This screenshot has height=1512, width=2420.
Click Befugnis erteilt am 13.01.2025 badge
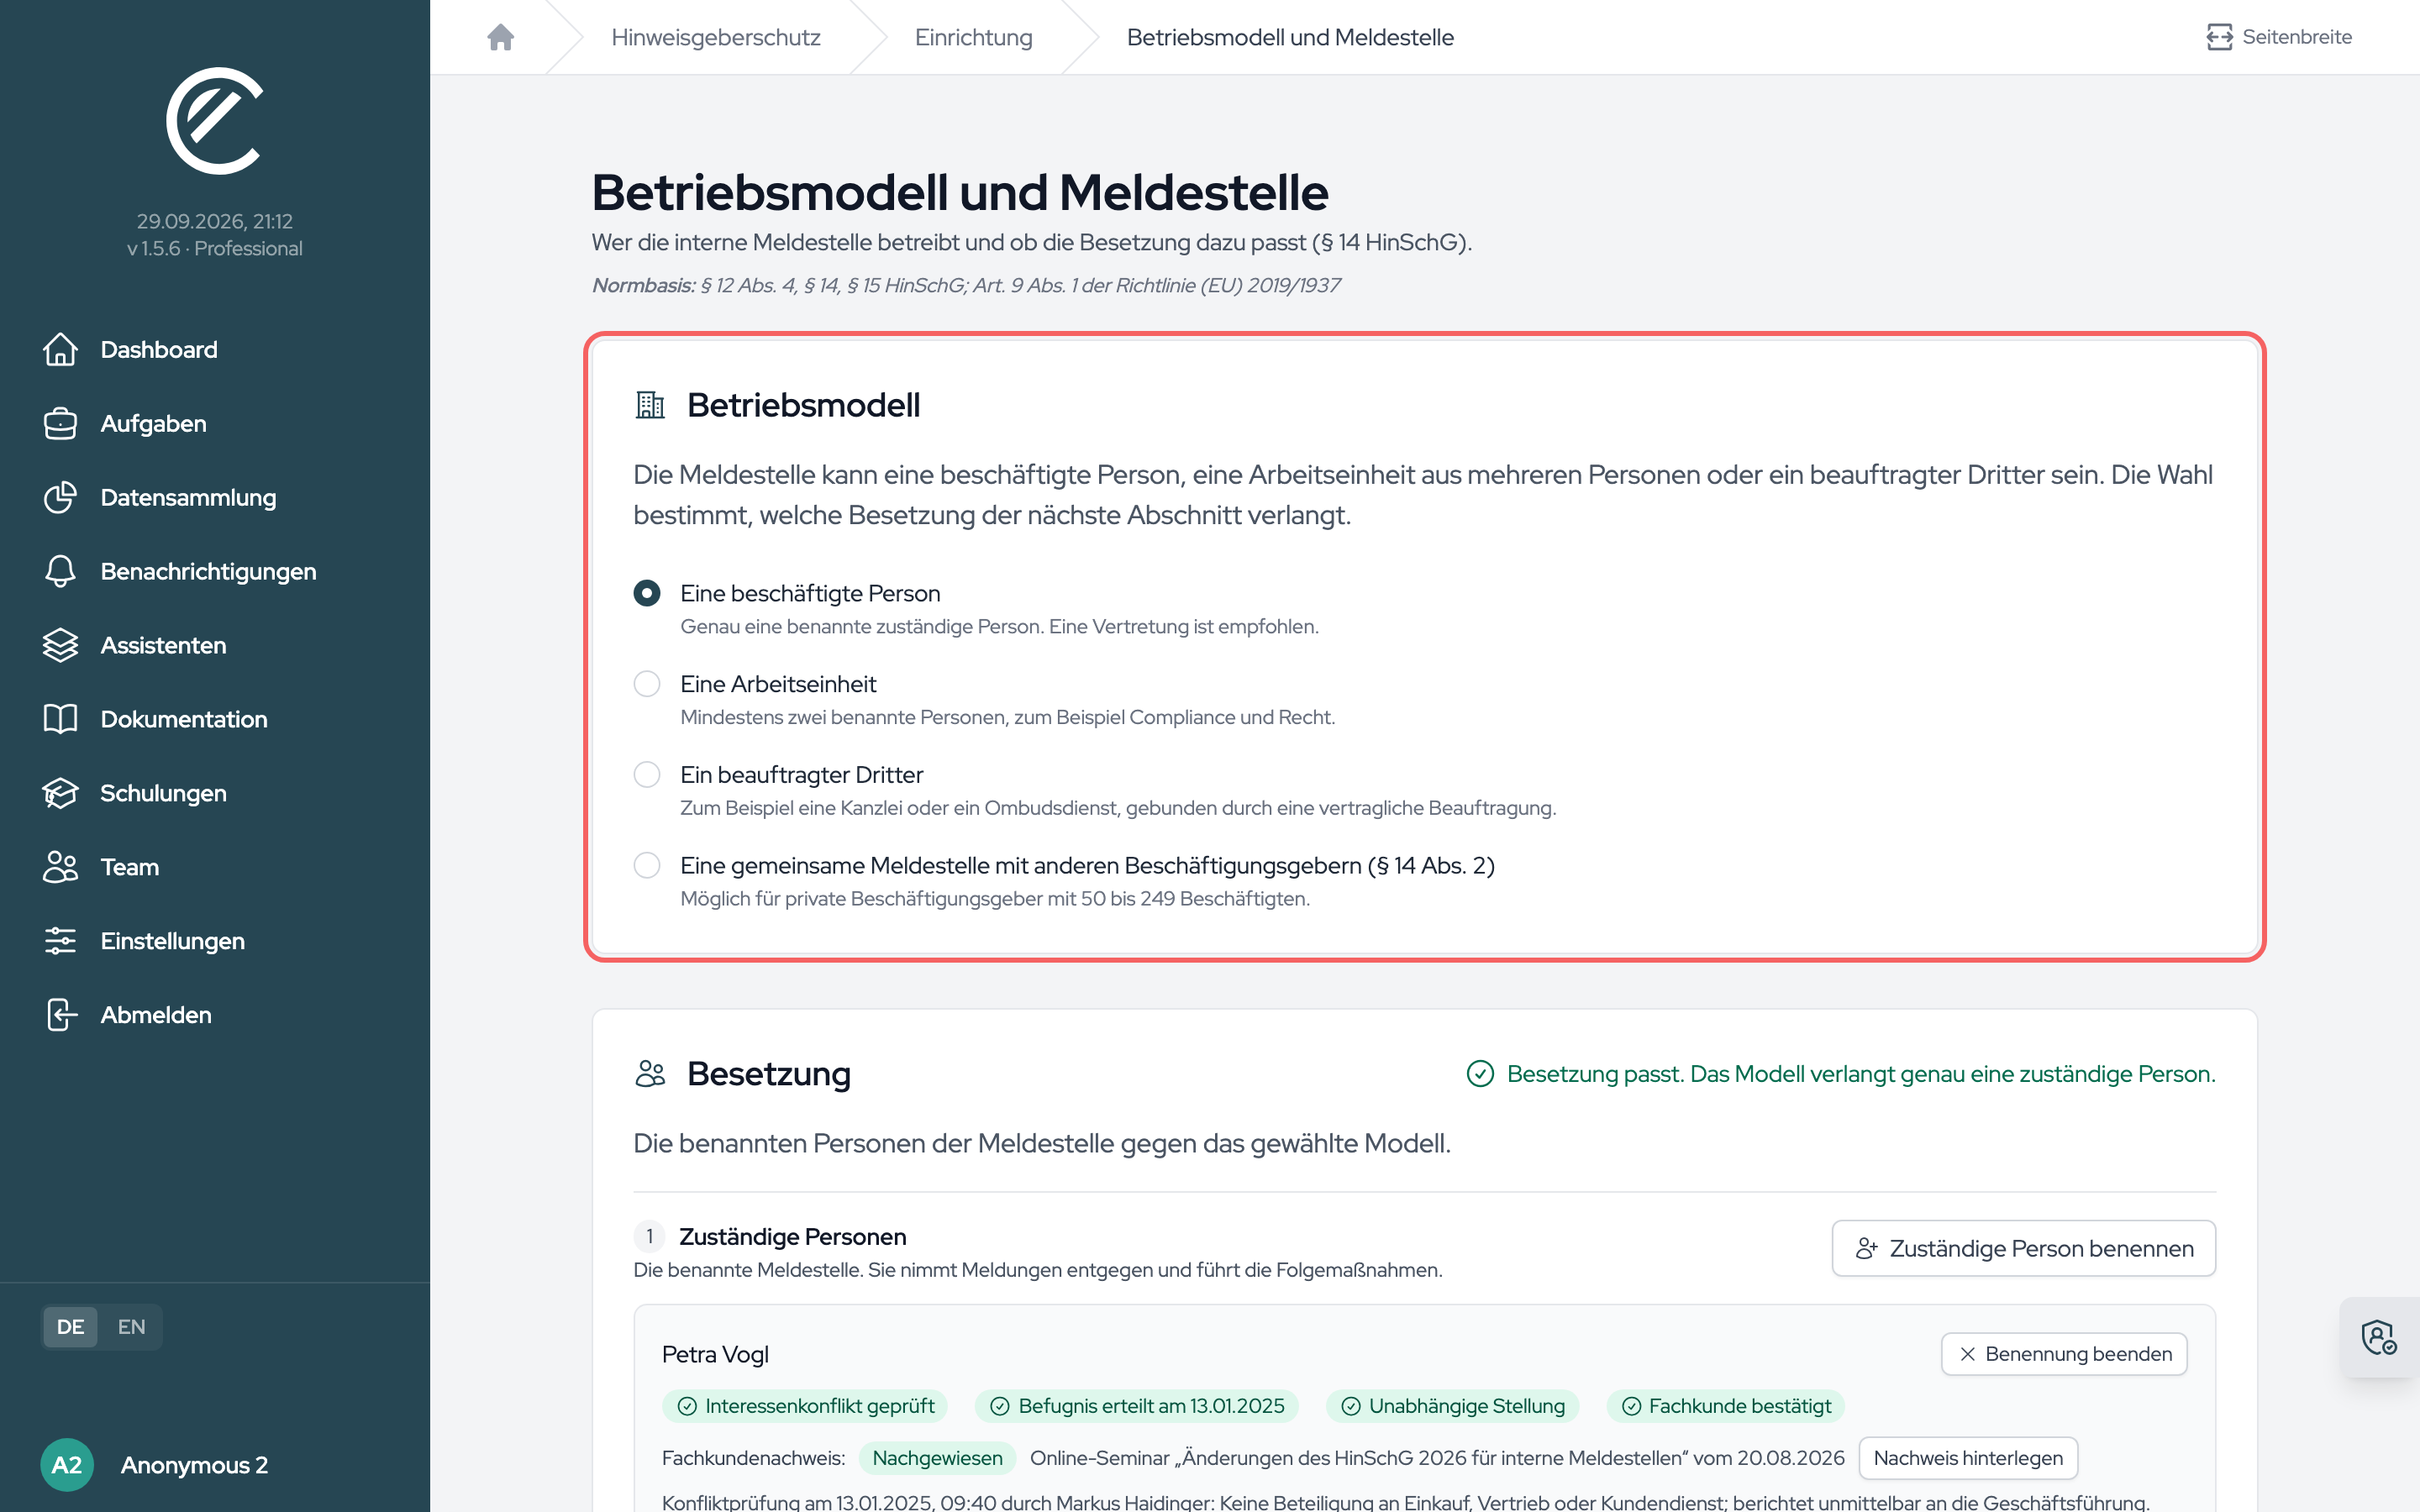(1137, 1406)
